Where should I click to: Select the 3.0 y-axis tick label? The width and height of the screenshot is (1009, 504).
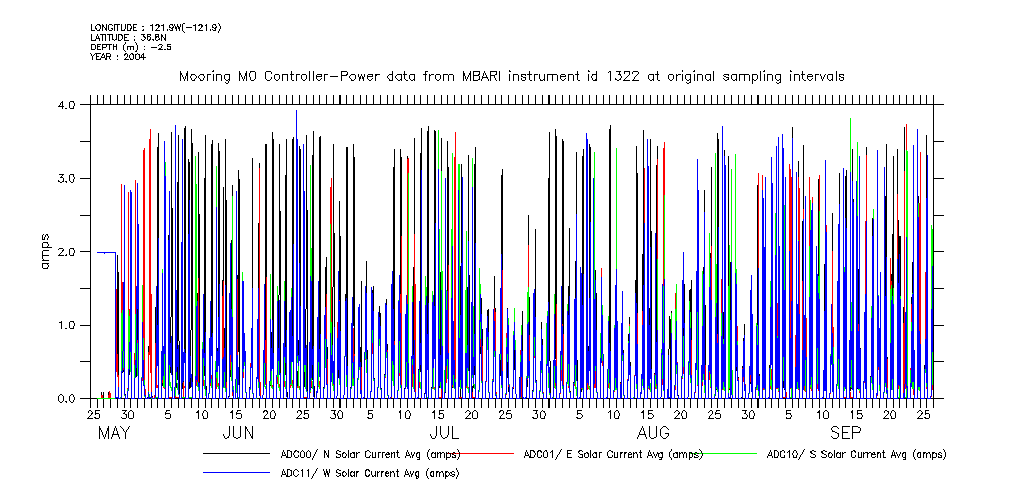pyautogui.click(x=68, y=178)
